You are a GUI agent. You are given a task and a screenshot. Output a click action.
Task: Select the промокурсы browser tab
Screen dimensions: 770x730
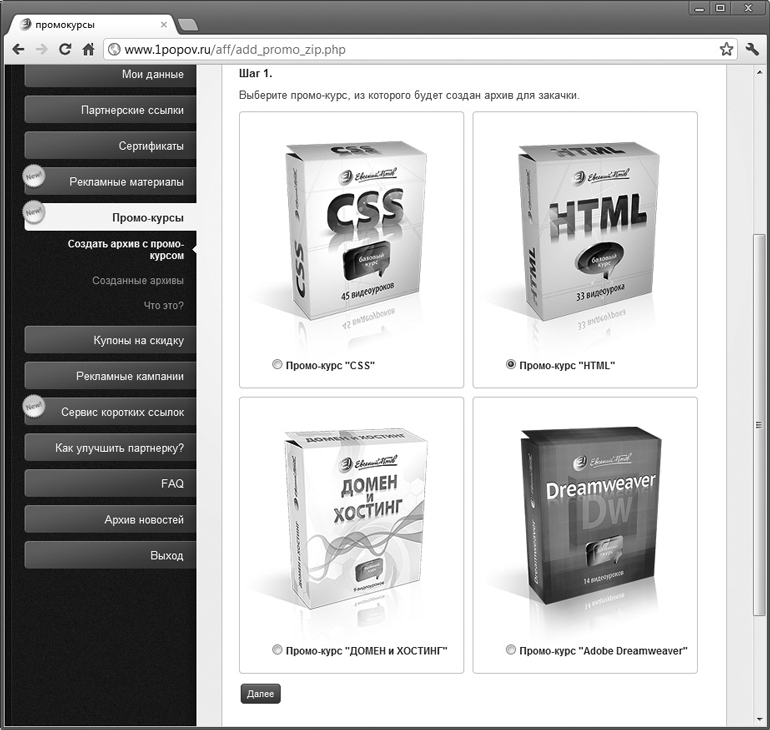click(91, 25)
